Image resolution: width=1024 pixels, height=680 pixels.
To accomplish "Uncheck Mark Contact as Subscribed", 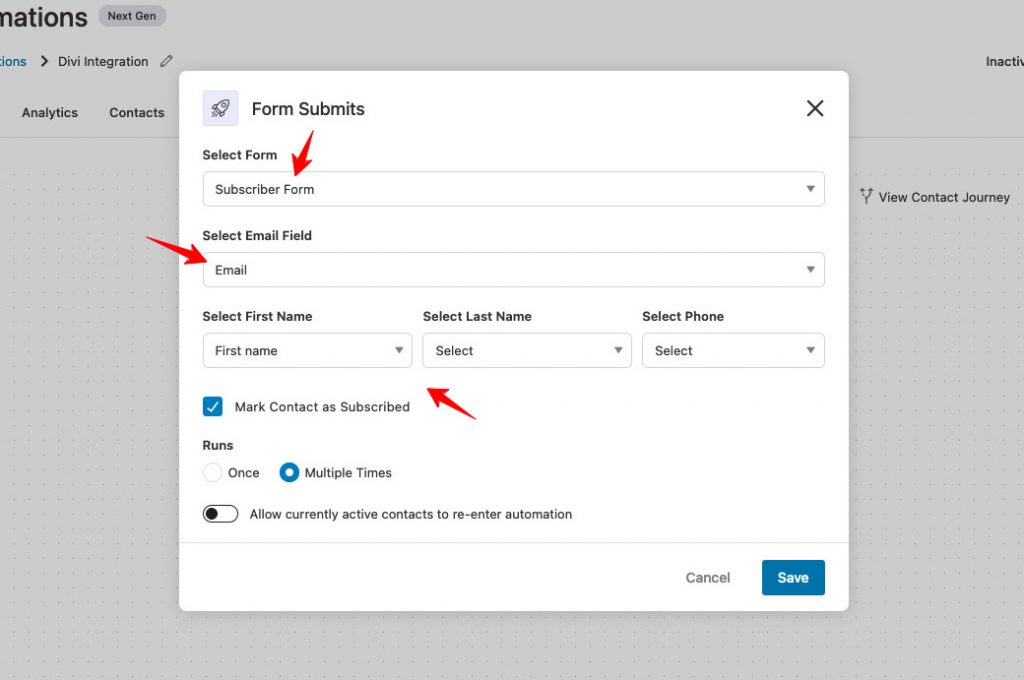I will pos(213,406).
